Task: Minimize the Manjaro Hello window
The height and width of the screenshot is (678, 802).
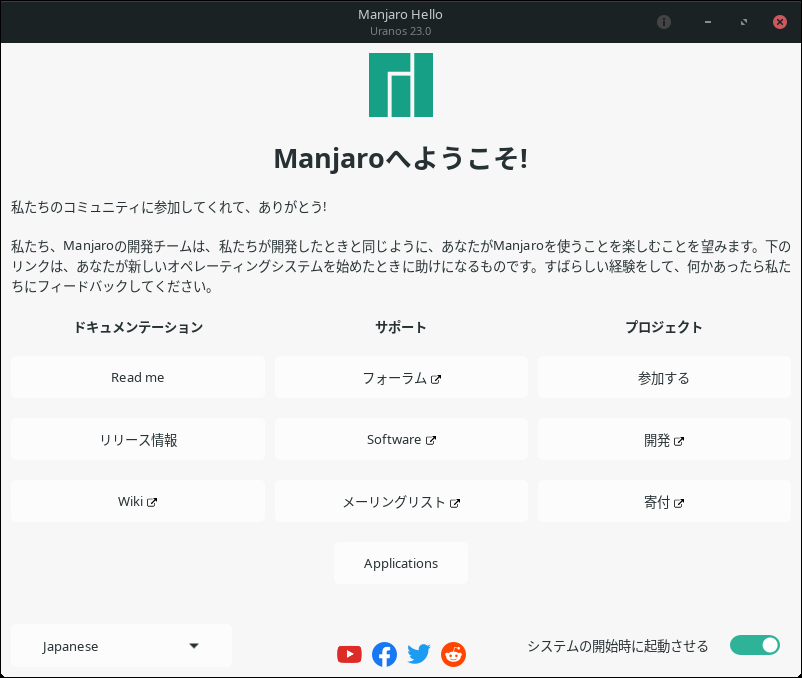Action: [x=708, y=22]
